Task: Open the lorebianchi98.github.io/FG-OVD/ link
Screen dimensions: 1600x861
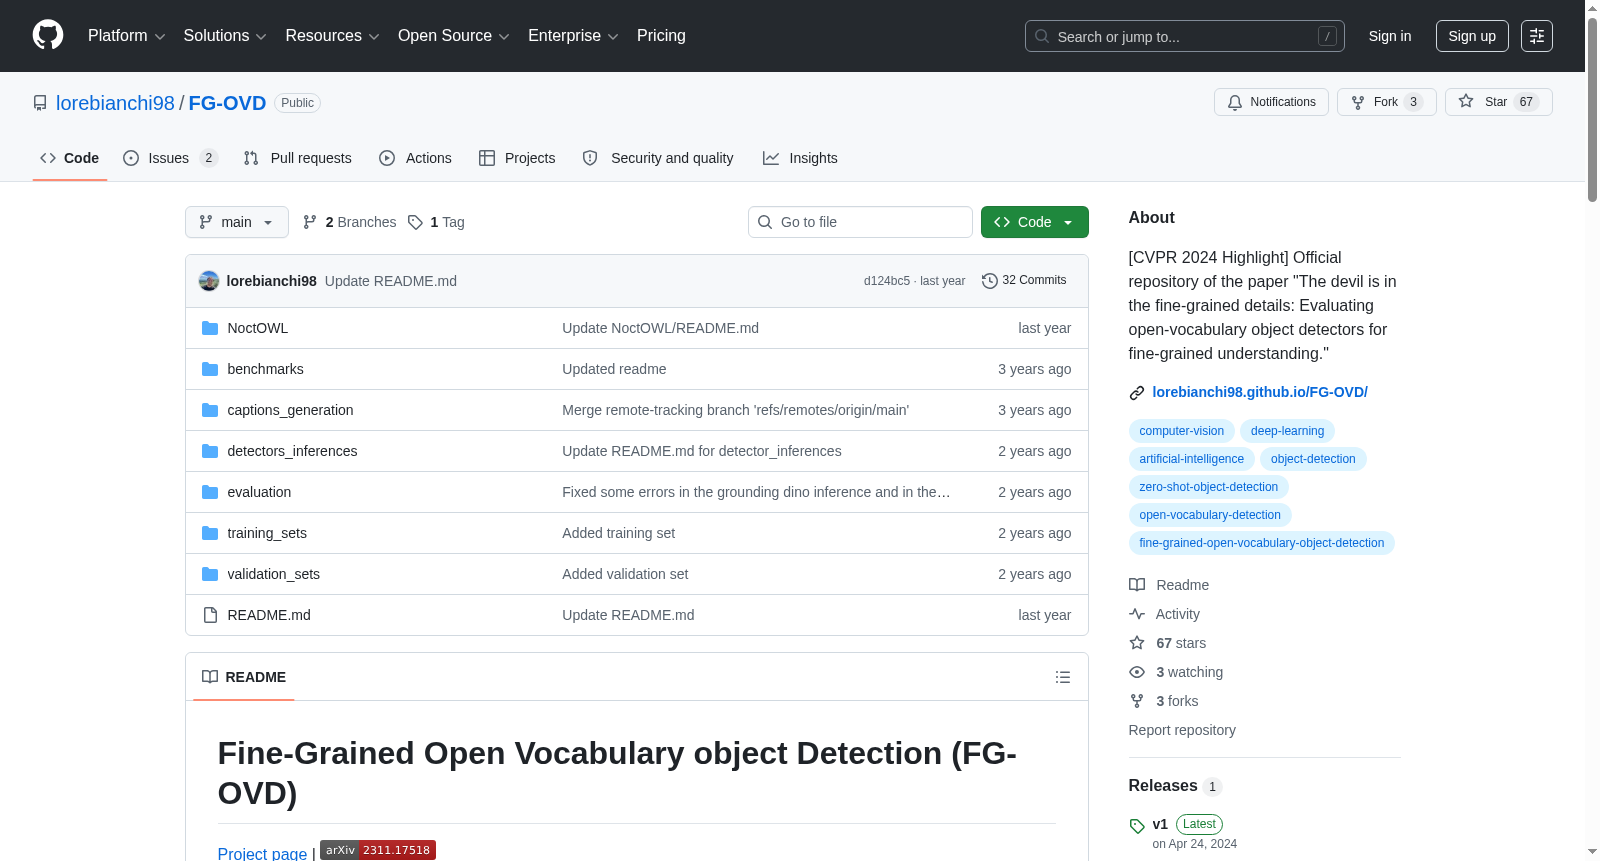Action: 1260,392
